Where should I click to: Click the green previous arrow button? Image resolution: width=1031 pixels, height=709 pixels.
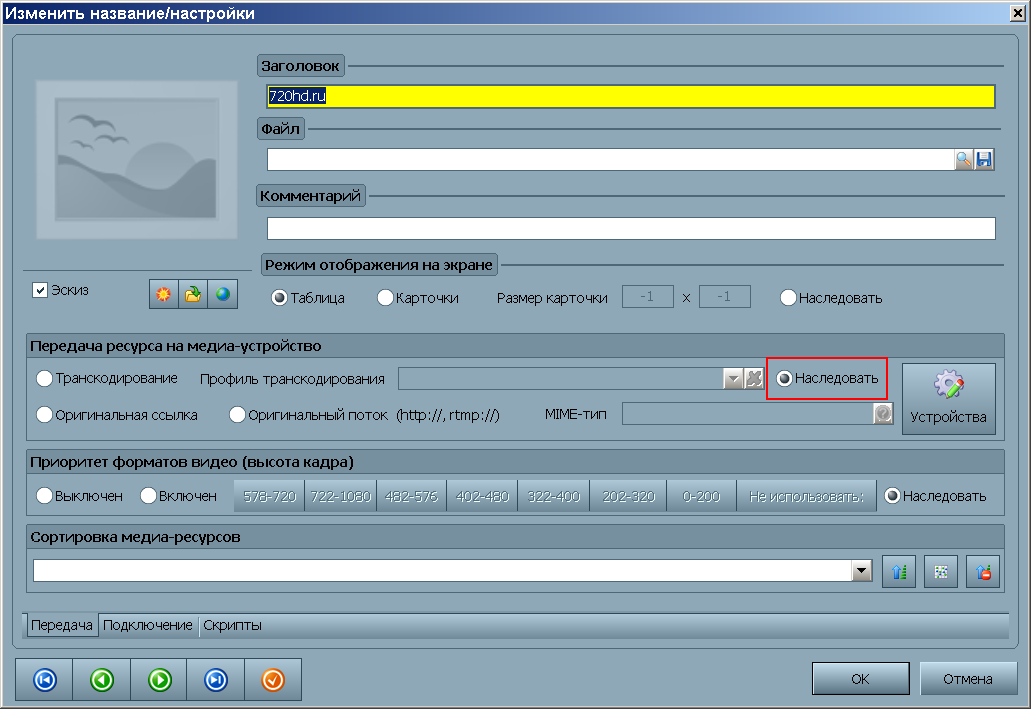(102, 680)
